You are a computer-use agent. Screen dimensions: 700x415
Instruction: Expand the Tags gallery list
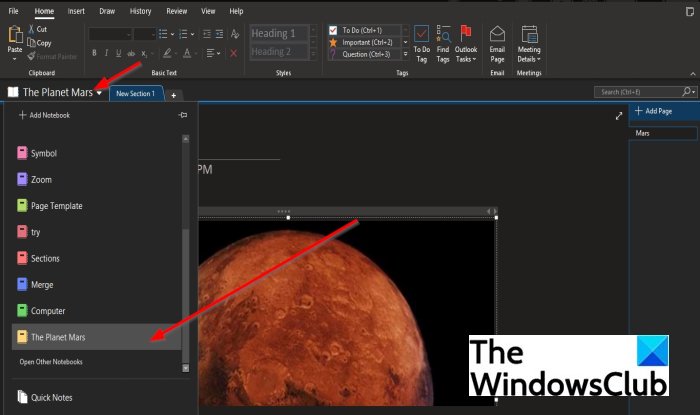[x=405, y=54]
